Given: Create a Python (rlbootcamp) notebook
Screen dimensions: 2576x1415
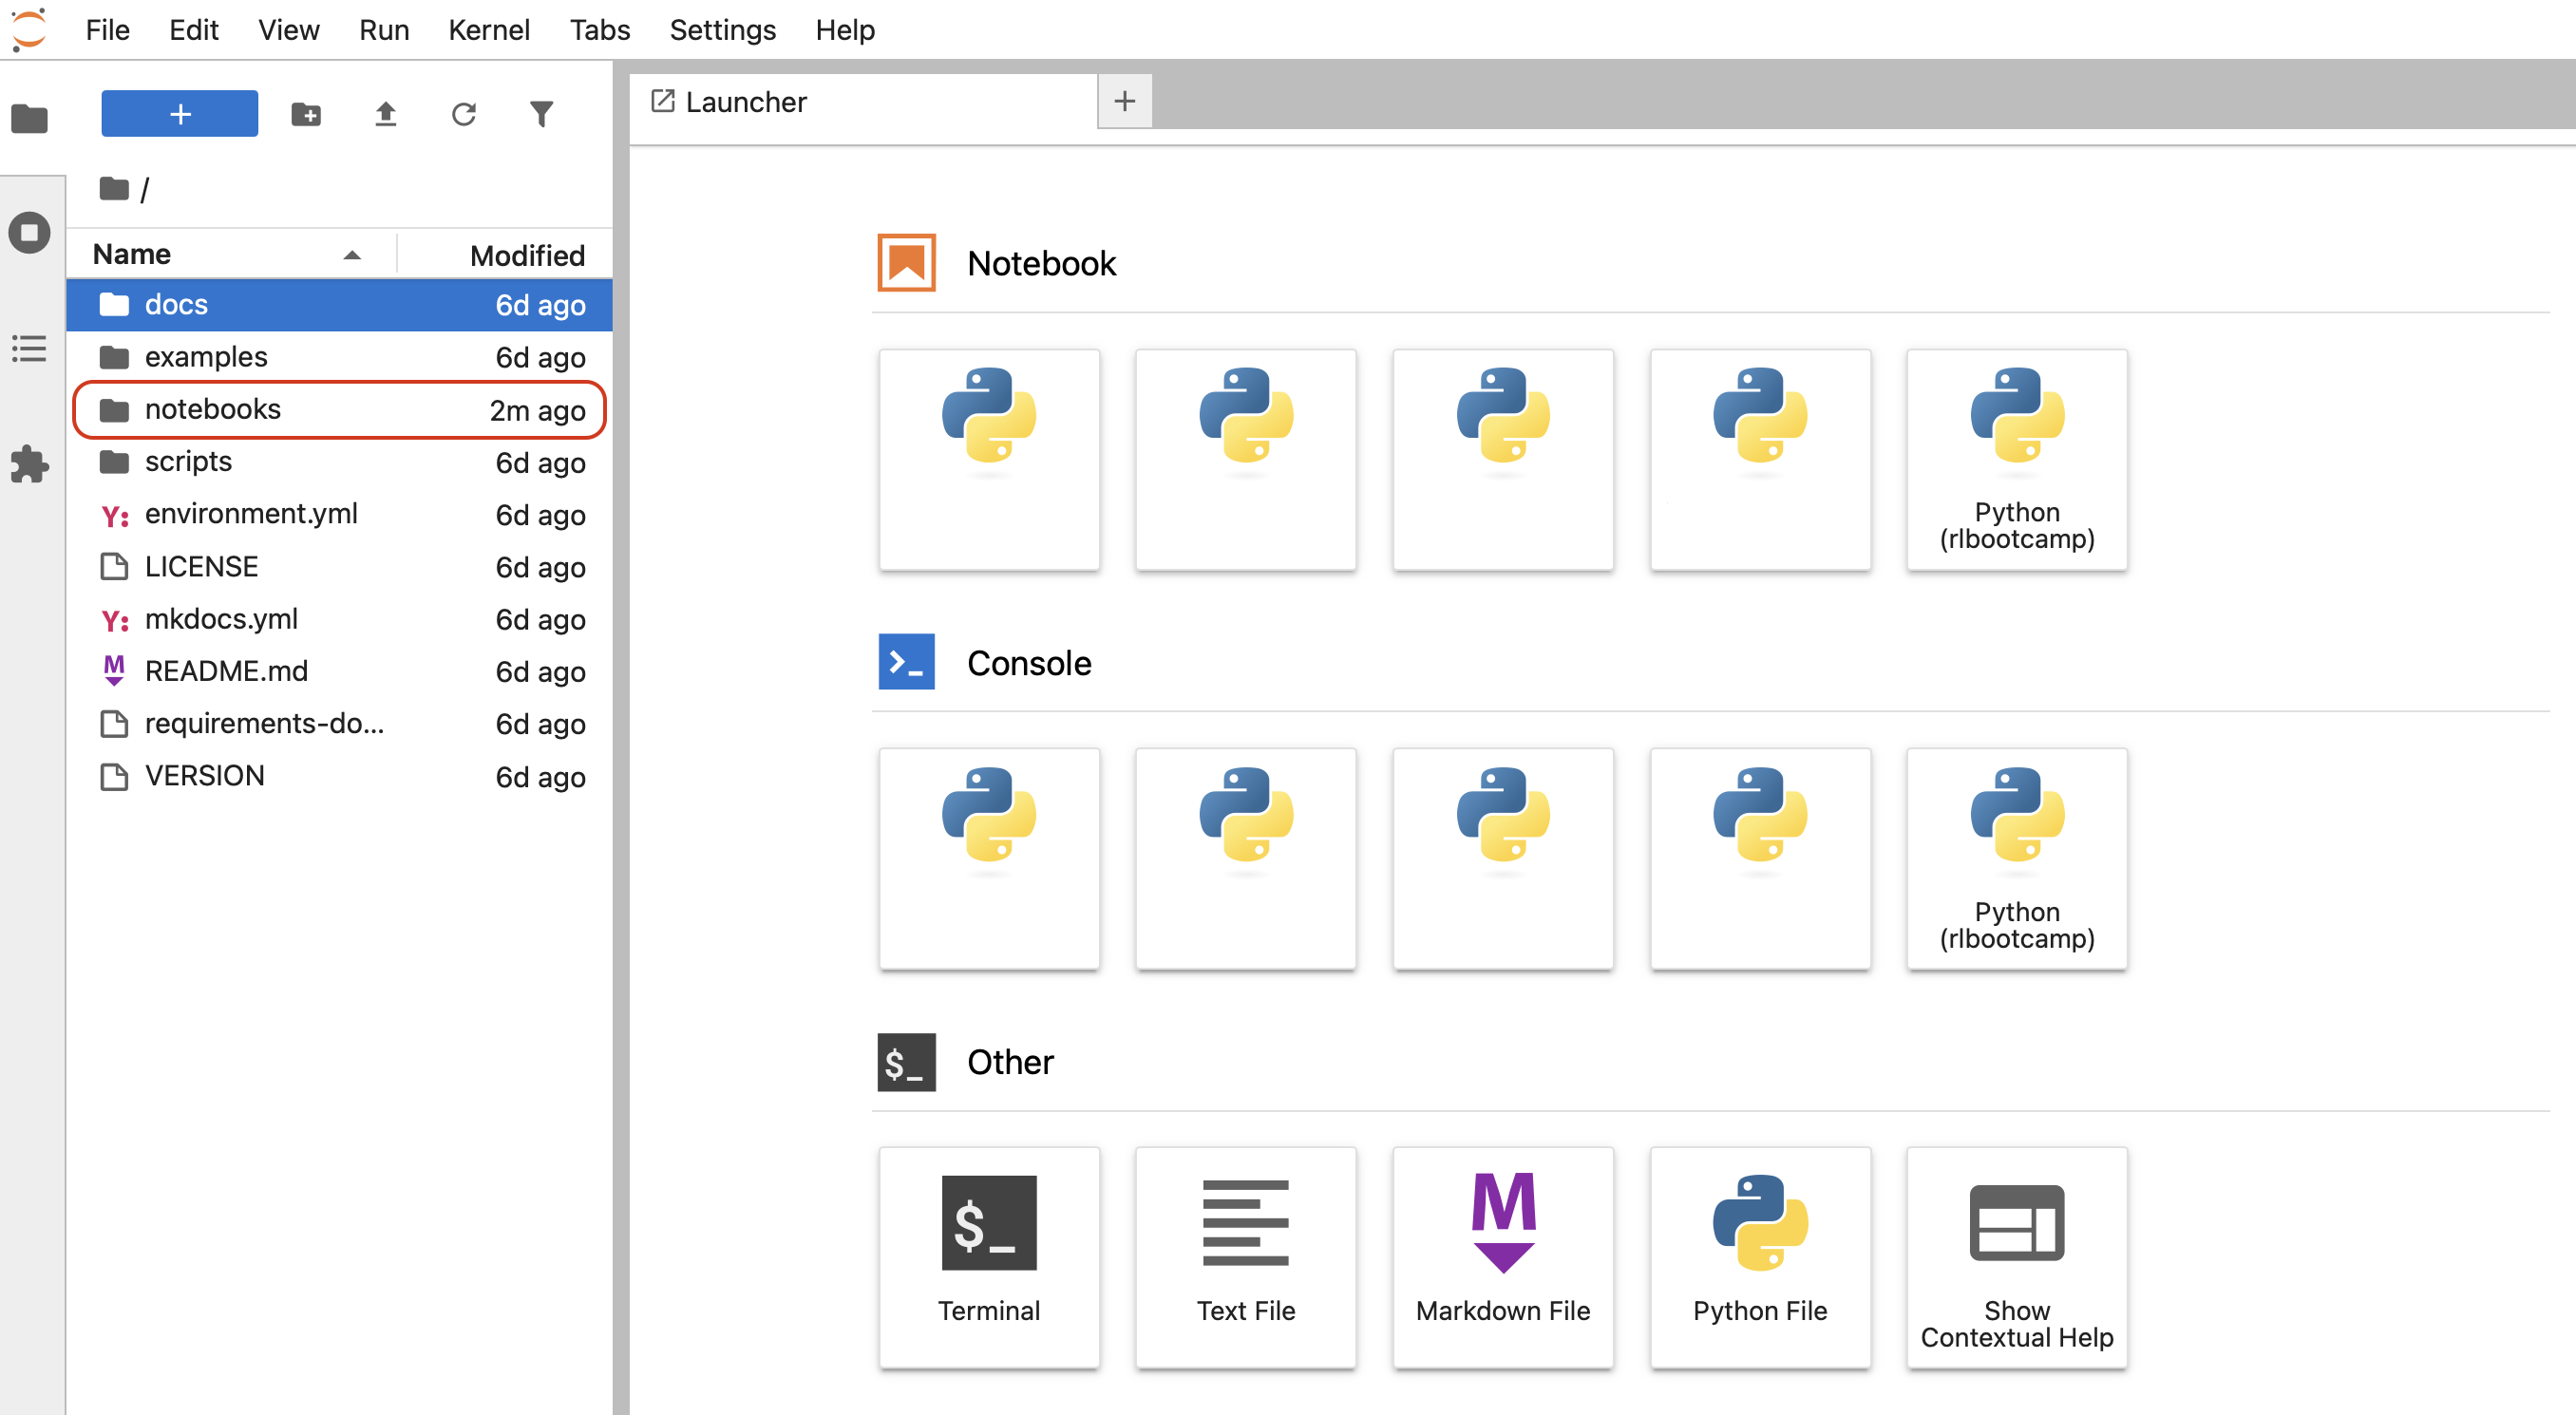Looking at the screenshot, I should click(x=2017, y=460).
